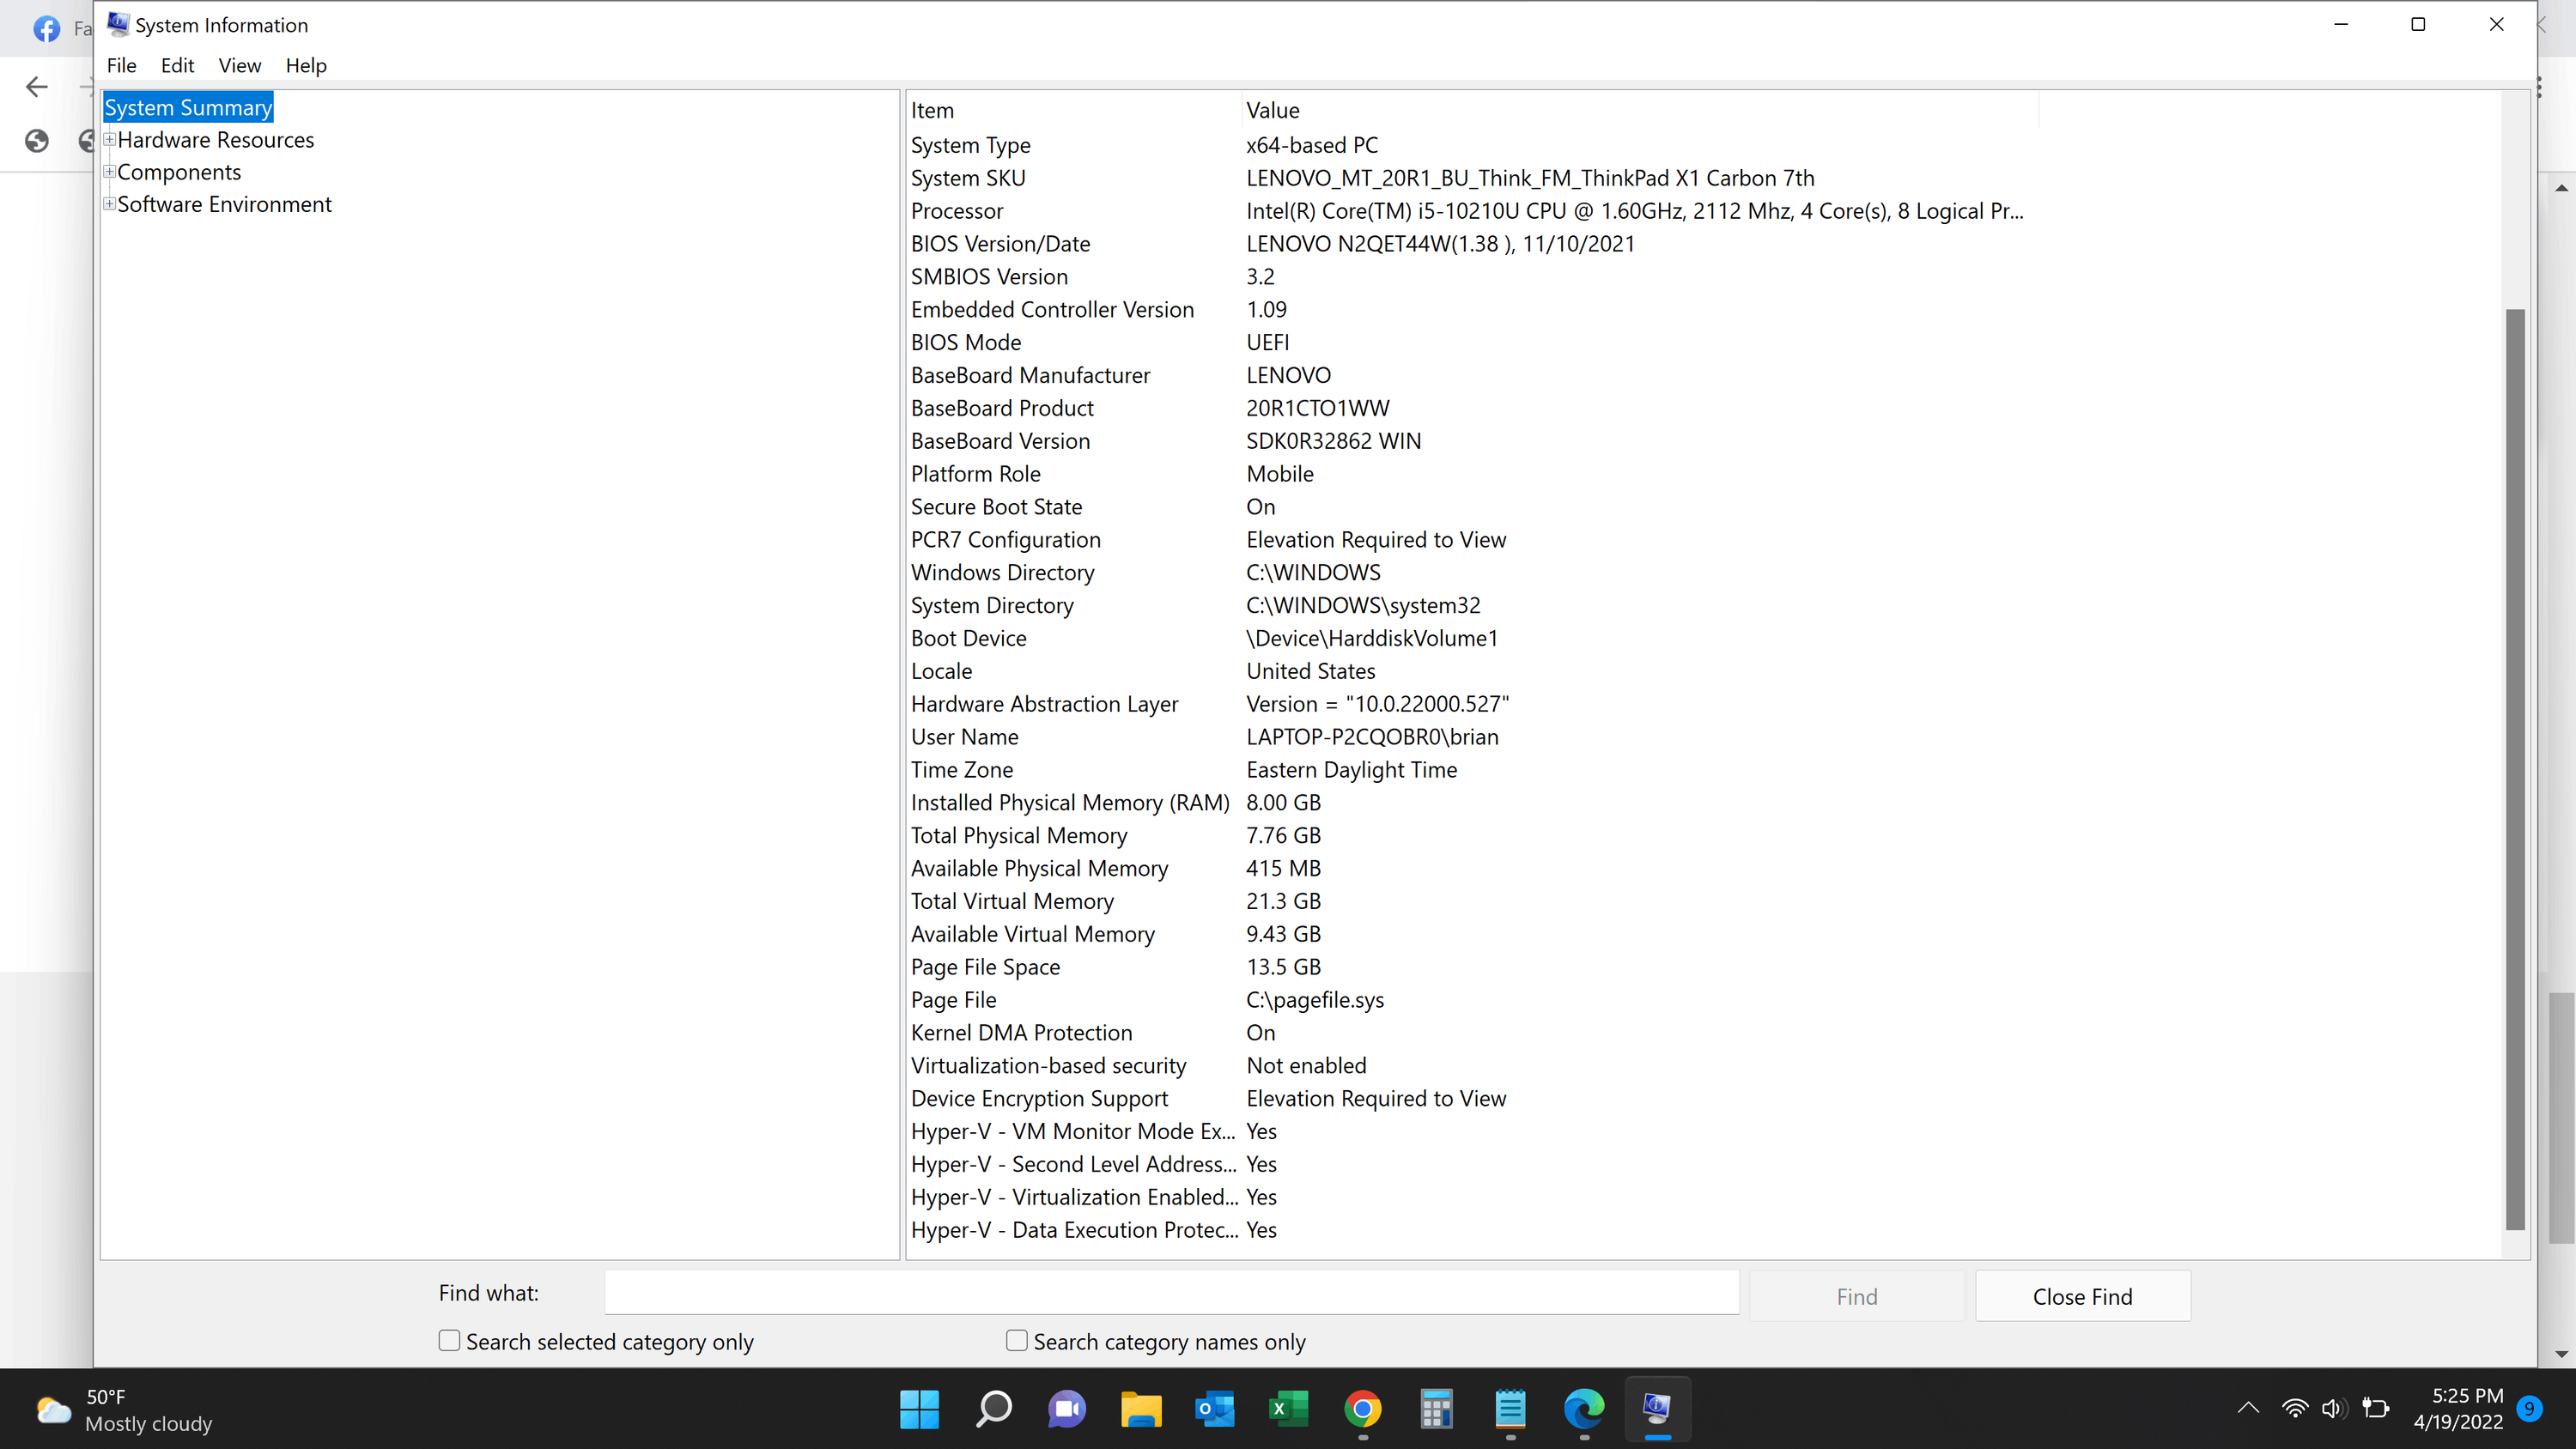The image size is (2576, 1449).
Task: Open taskbar Search icon
Action: [x=993, y=1409]
